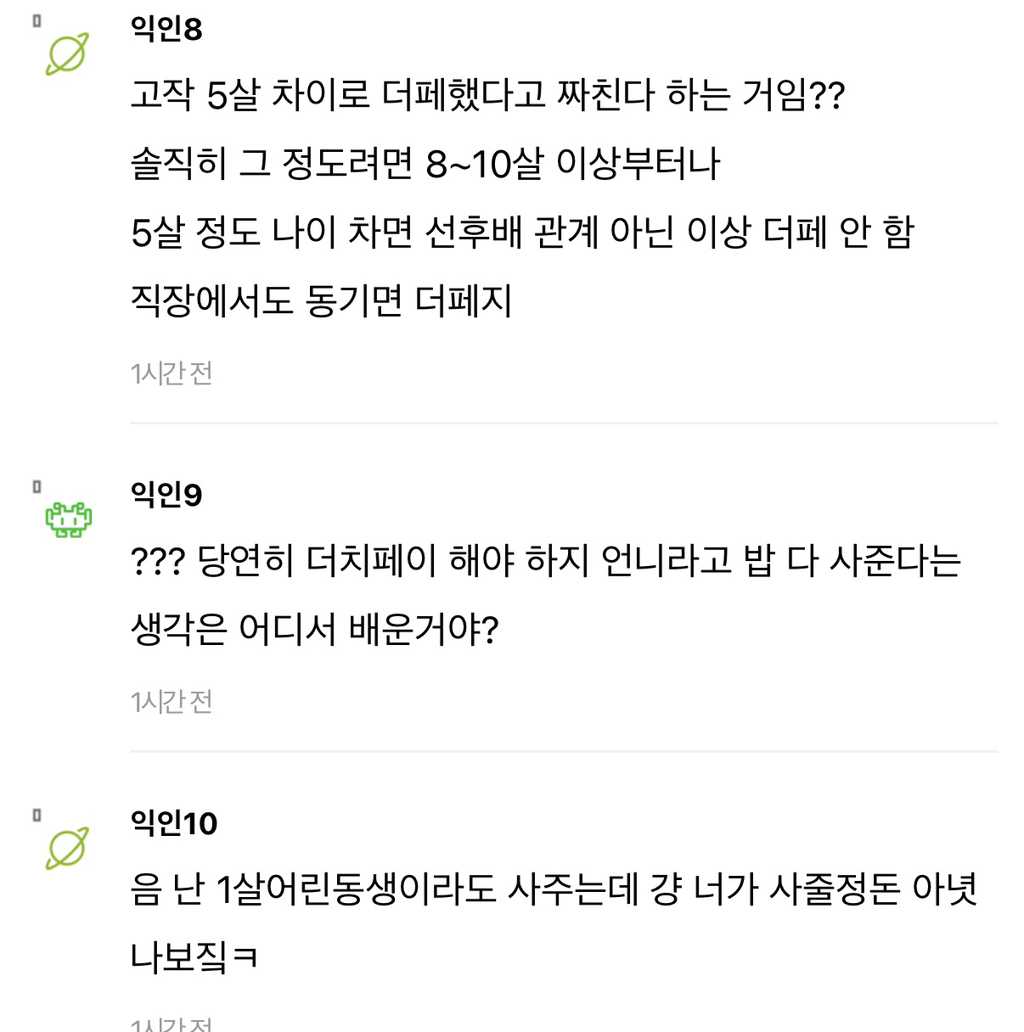Click the small gray marker beside 익인9's avatar
This screenshot has height=1032, width=1024.
click(x=36, y=487)
